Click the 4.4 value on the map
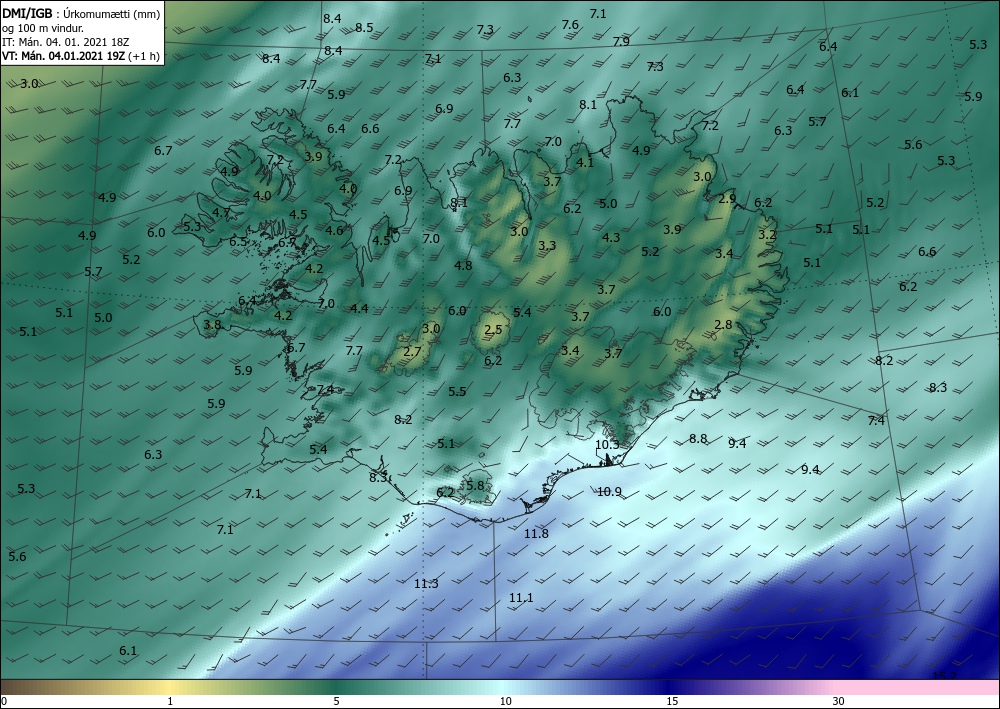 point(359,309)
